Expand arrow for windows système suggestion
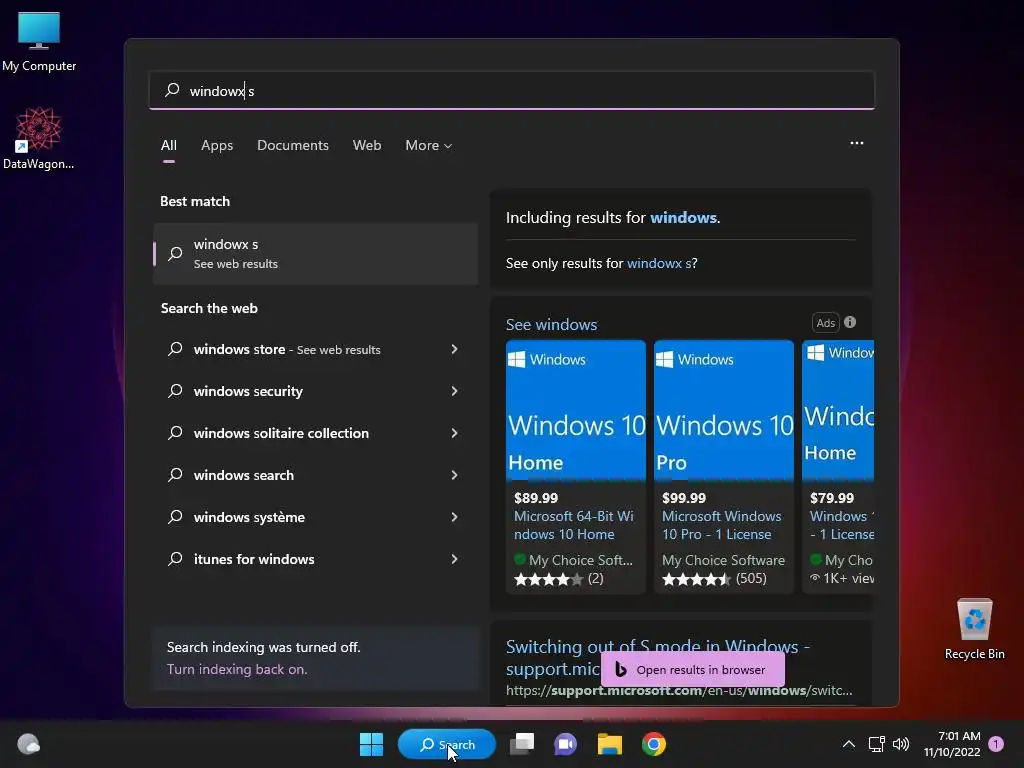Screen dimensions: 1024x768 point(454,517)
